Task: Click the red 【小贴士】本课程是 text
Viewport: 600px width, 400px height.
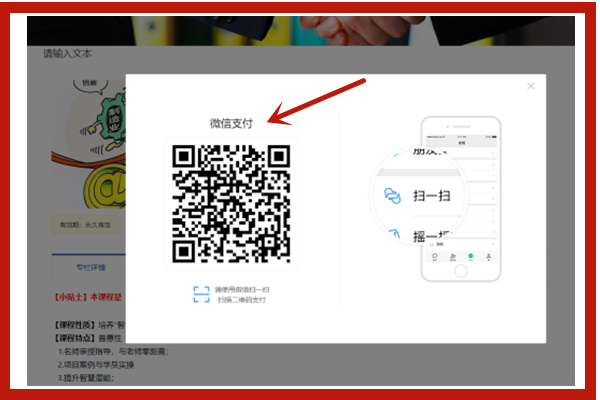Action: 88,297
